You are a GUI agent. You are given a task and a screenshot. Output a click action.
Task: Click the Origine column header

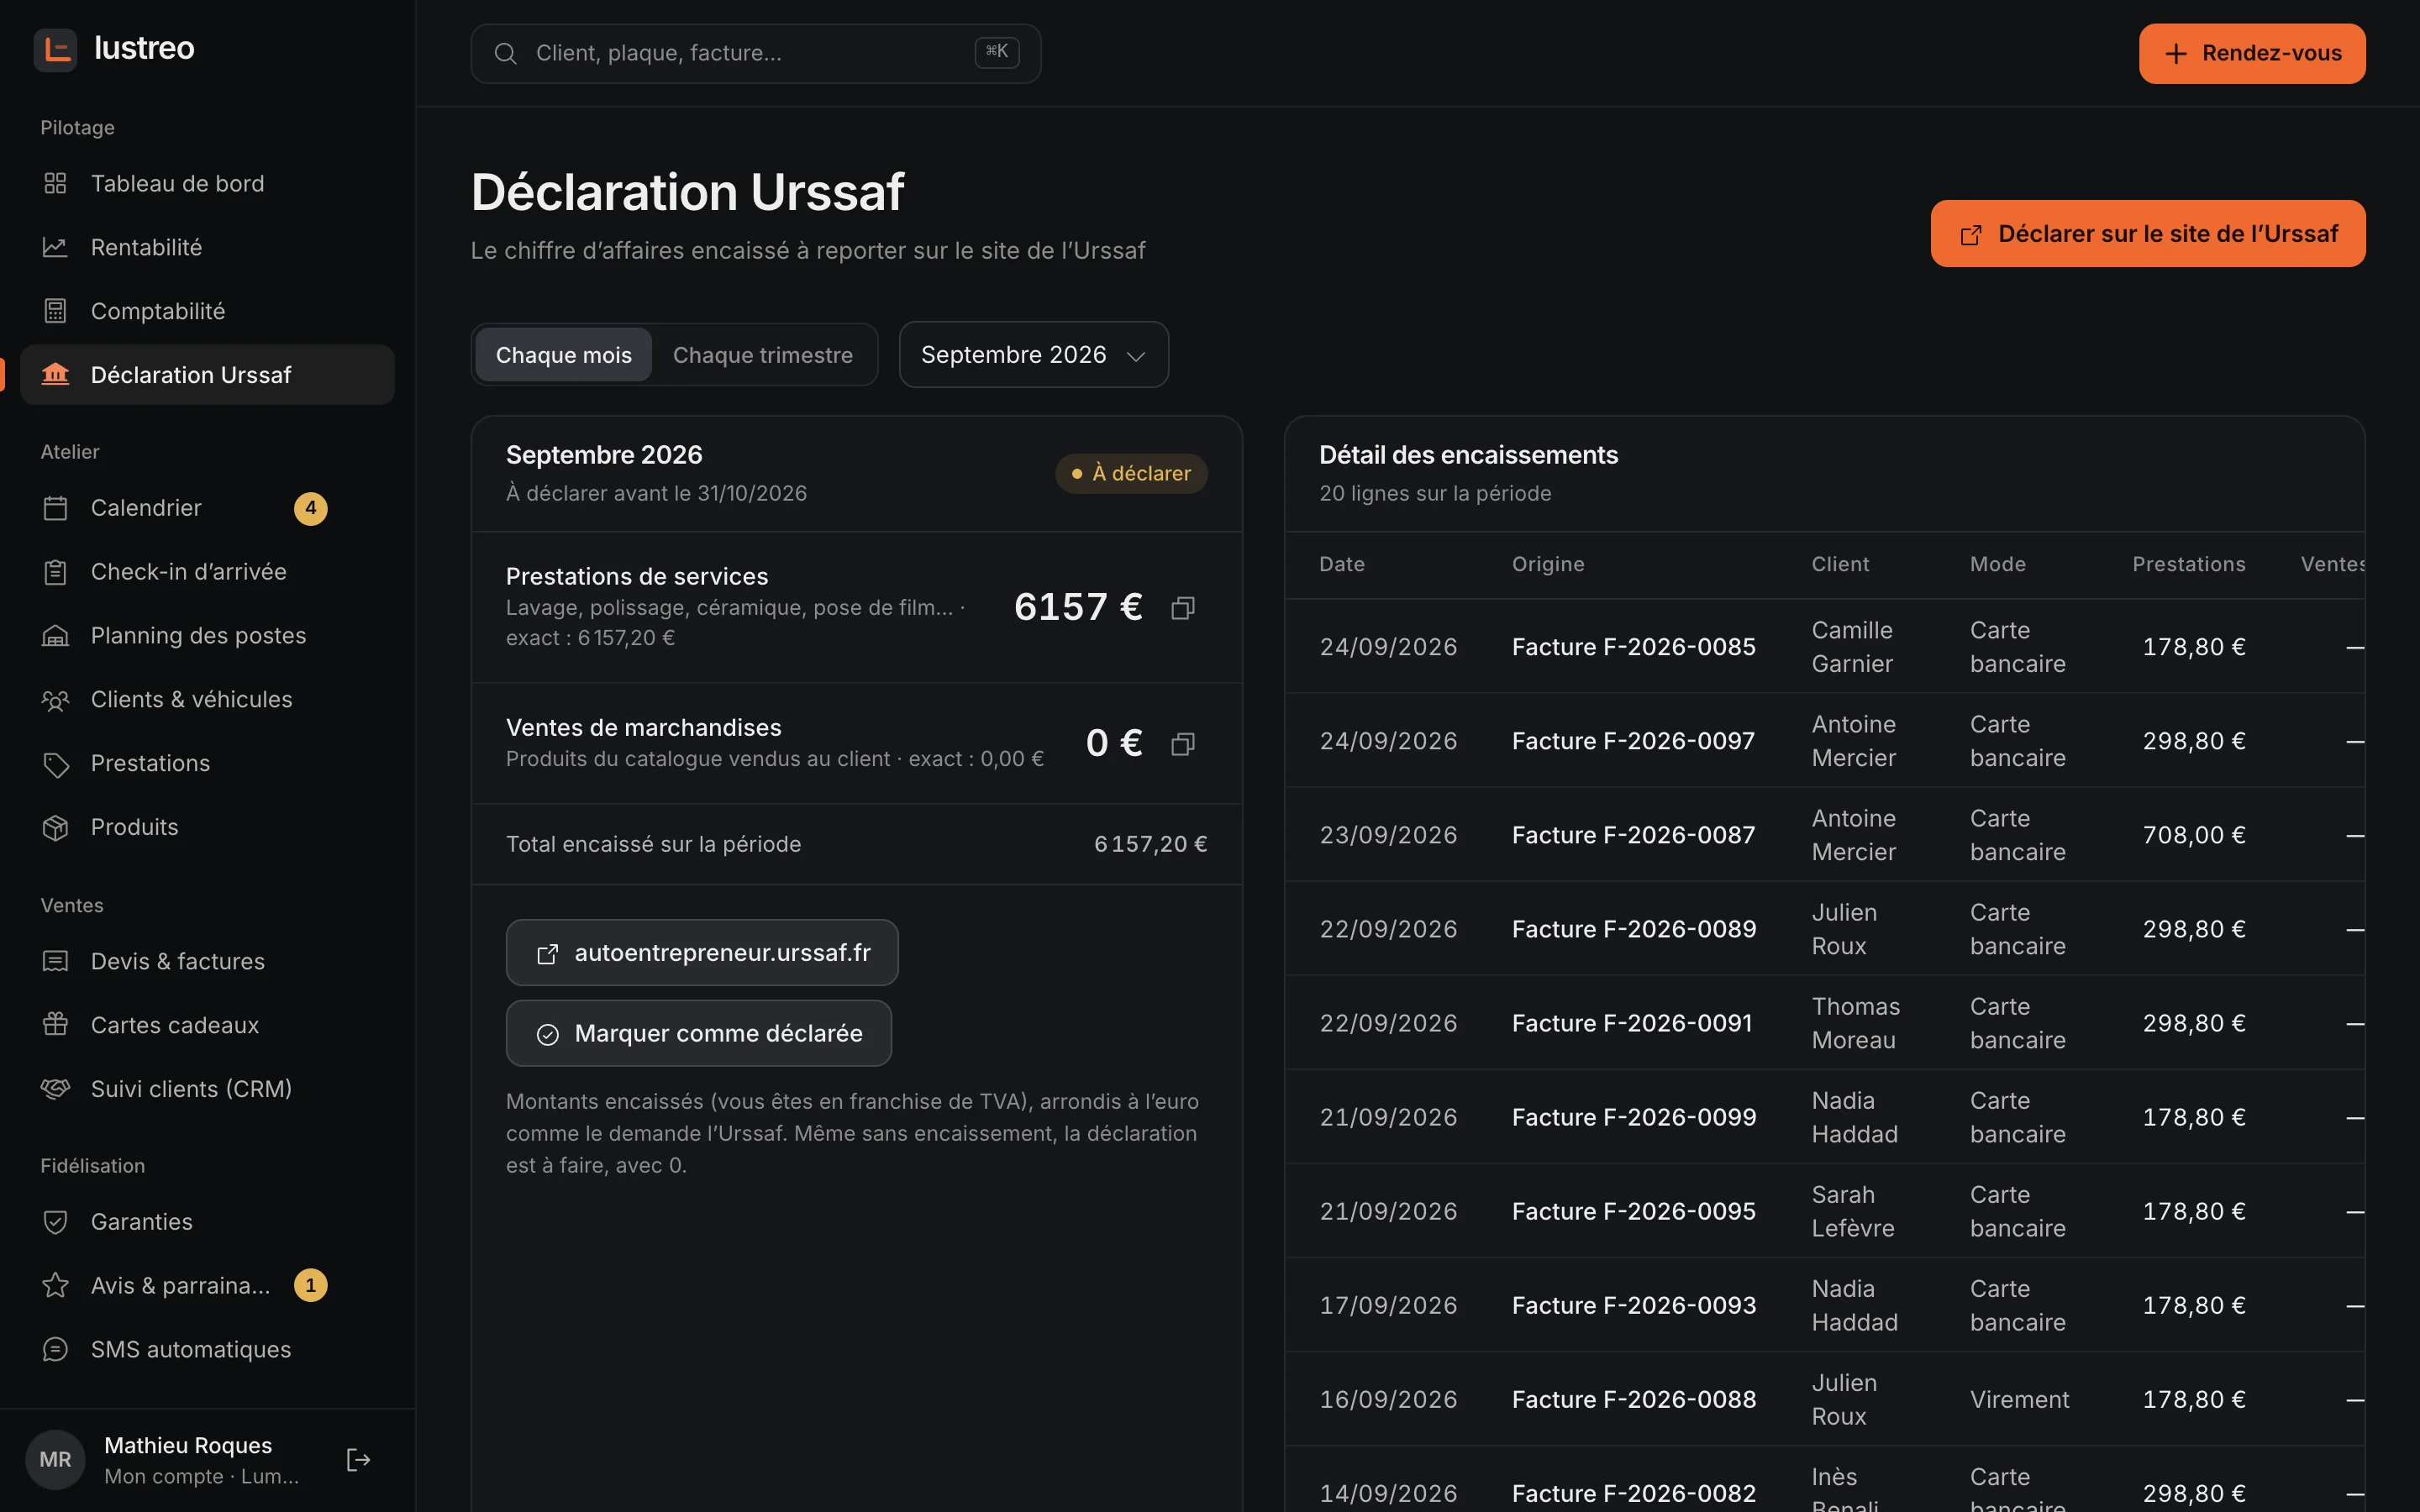[1548, 564]
